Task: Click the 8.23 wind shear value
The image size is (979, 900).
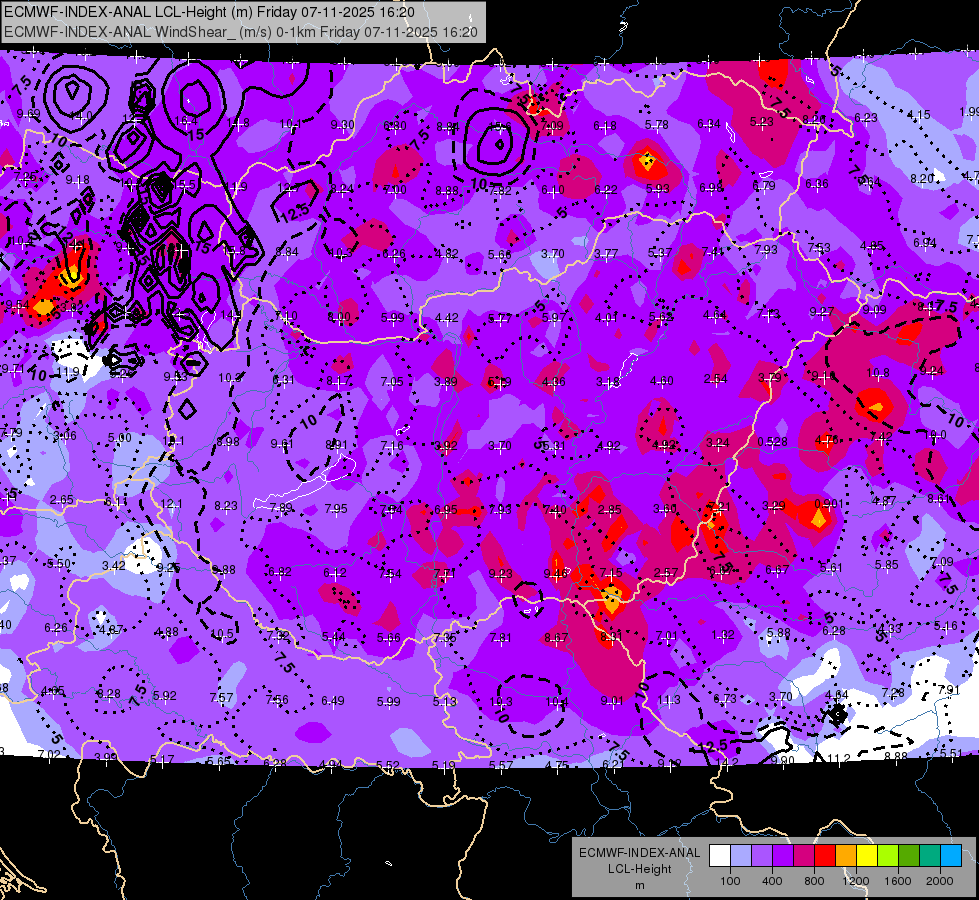Action: pyautogui.click(x=226, y=506)
